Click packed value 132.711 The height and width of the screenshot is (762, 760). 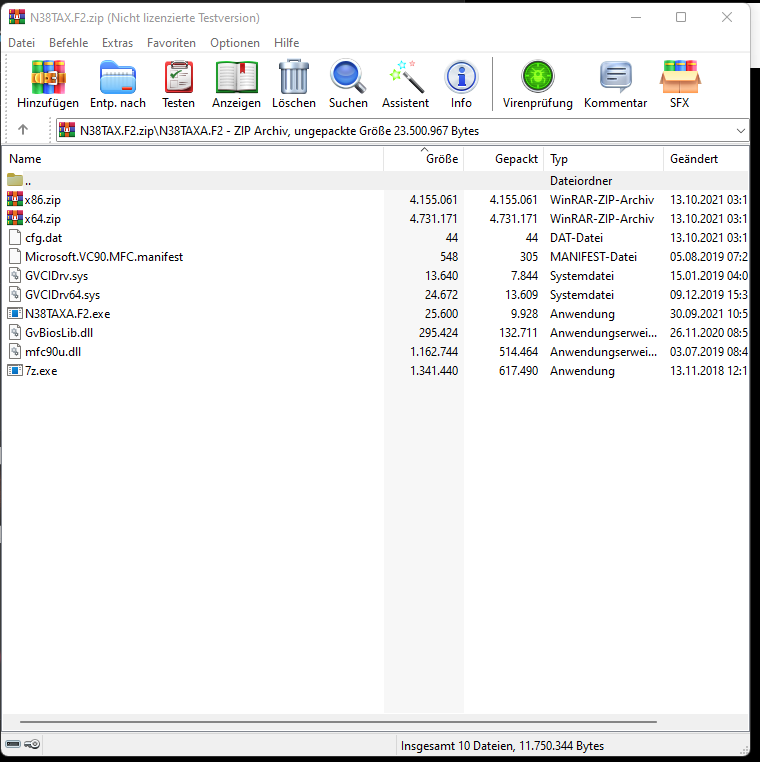tap(518, 332)
